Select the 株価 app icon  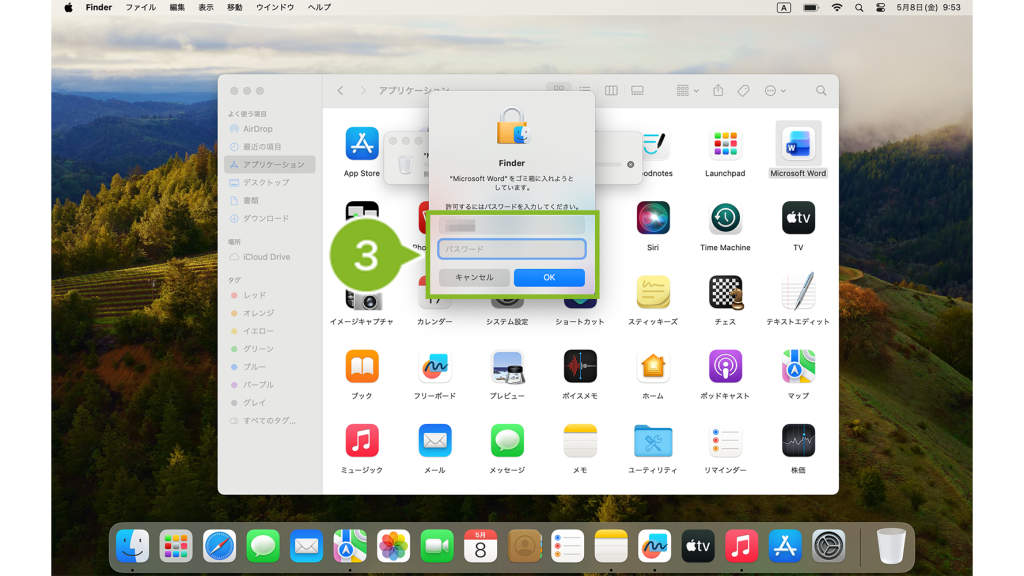pyautogui.click(x=798, y=440)
